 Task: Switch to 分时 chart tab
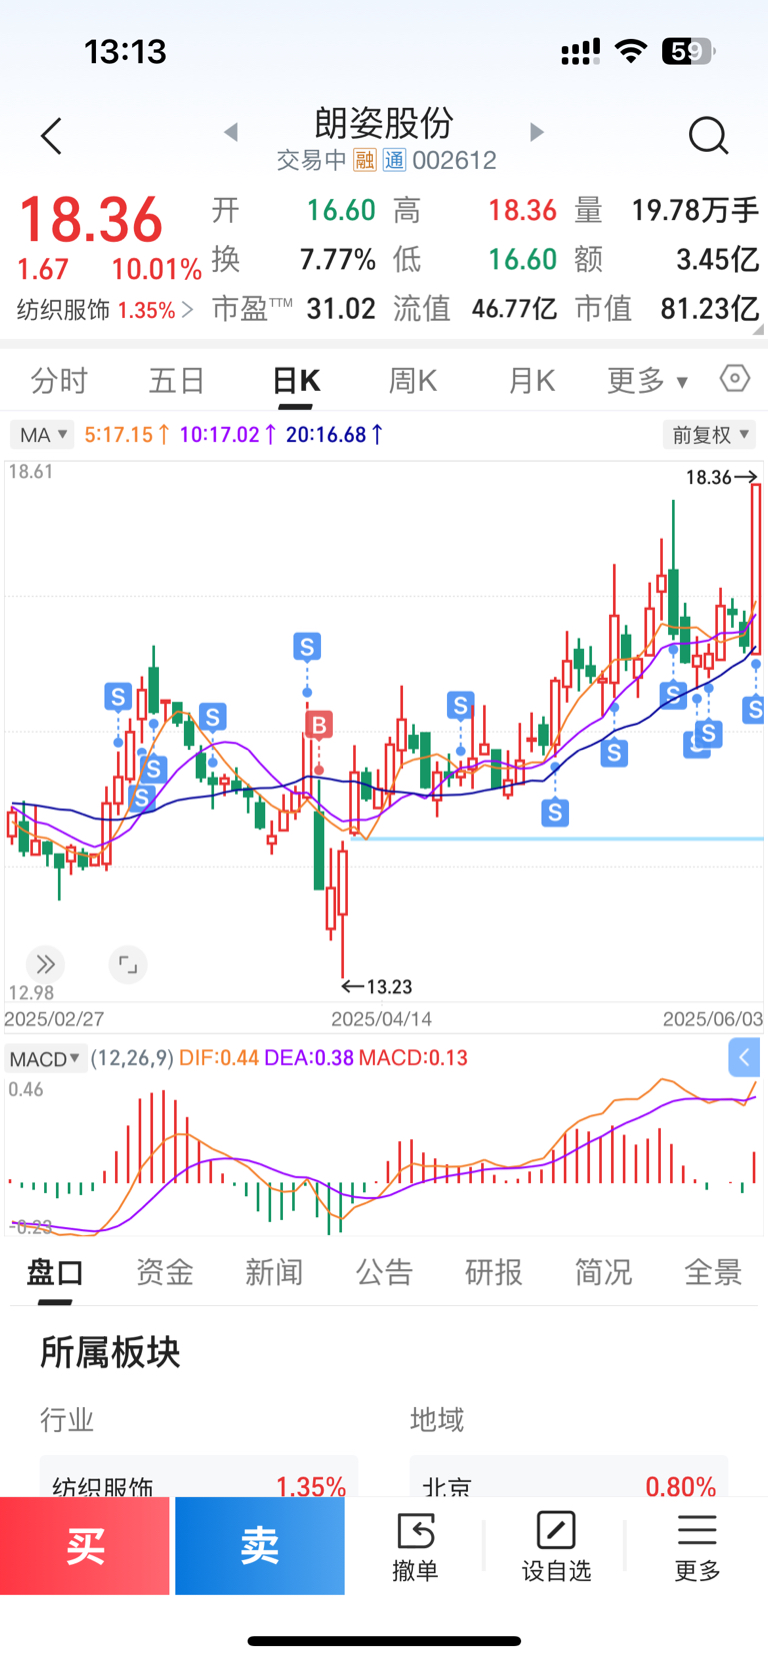click(x=59, y=381)
